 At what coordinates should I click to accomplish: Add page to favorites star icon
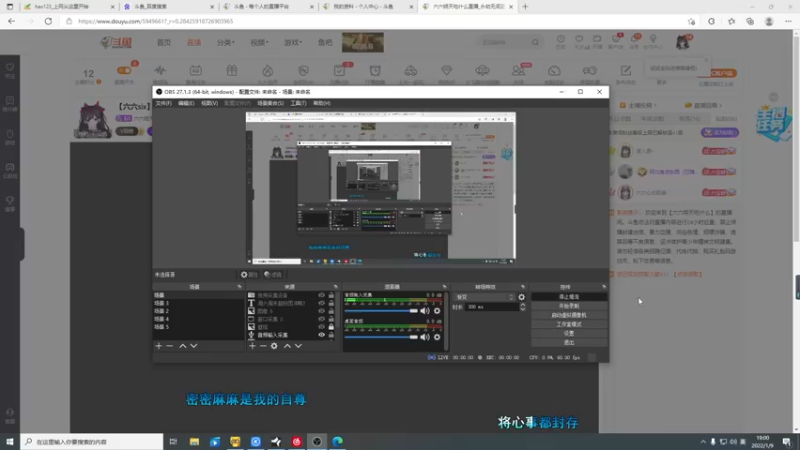(691, 21)
